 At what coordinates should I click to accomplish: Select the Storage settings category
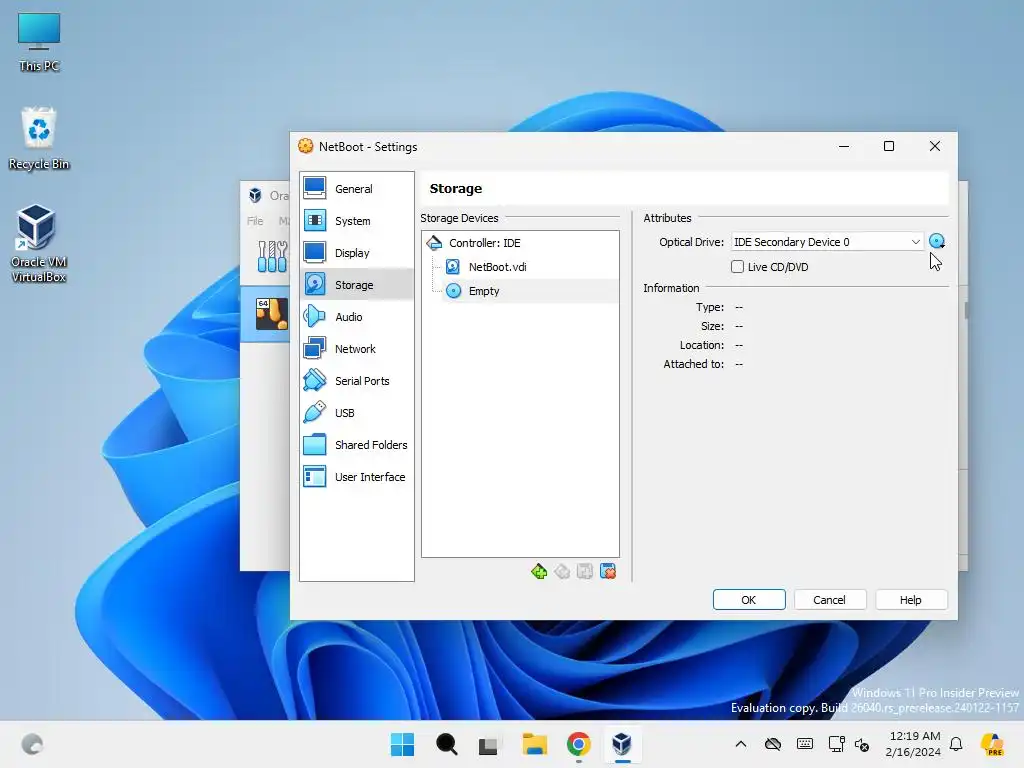click(x=357, y=285)
